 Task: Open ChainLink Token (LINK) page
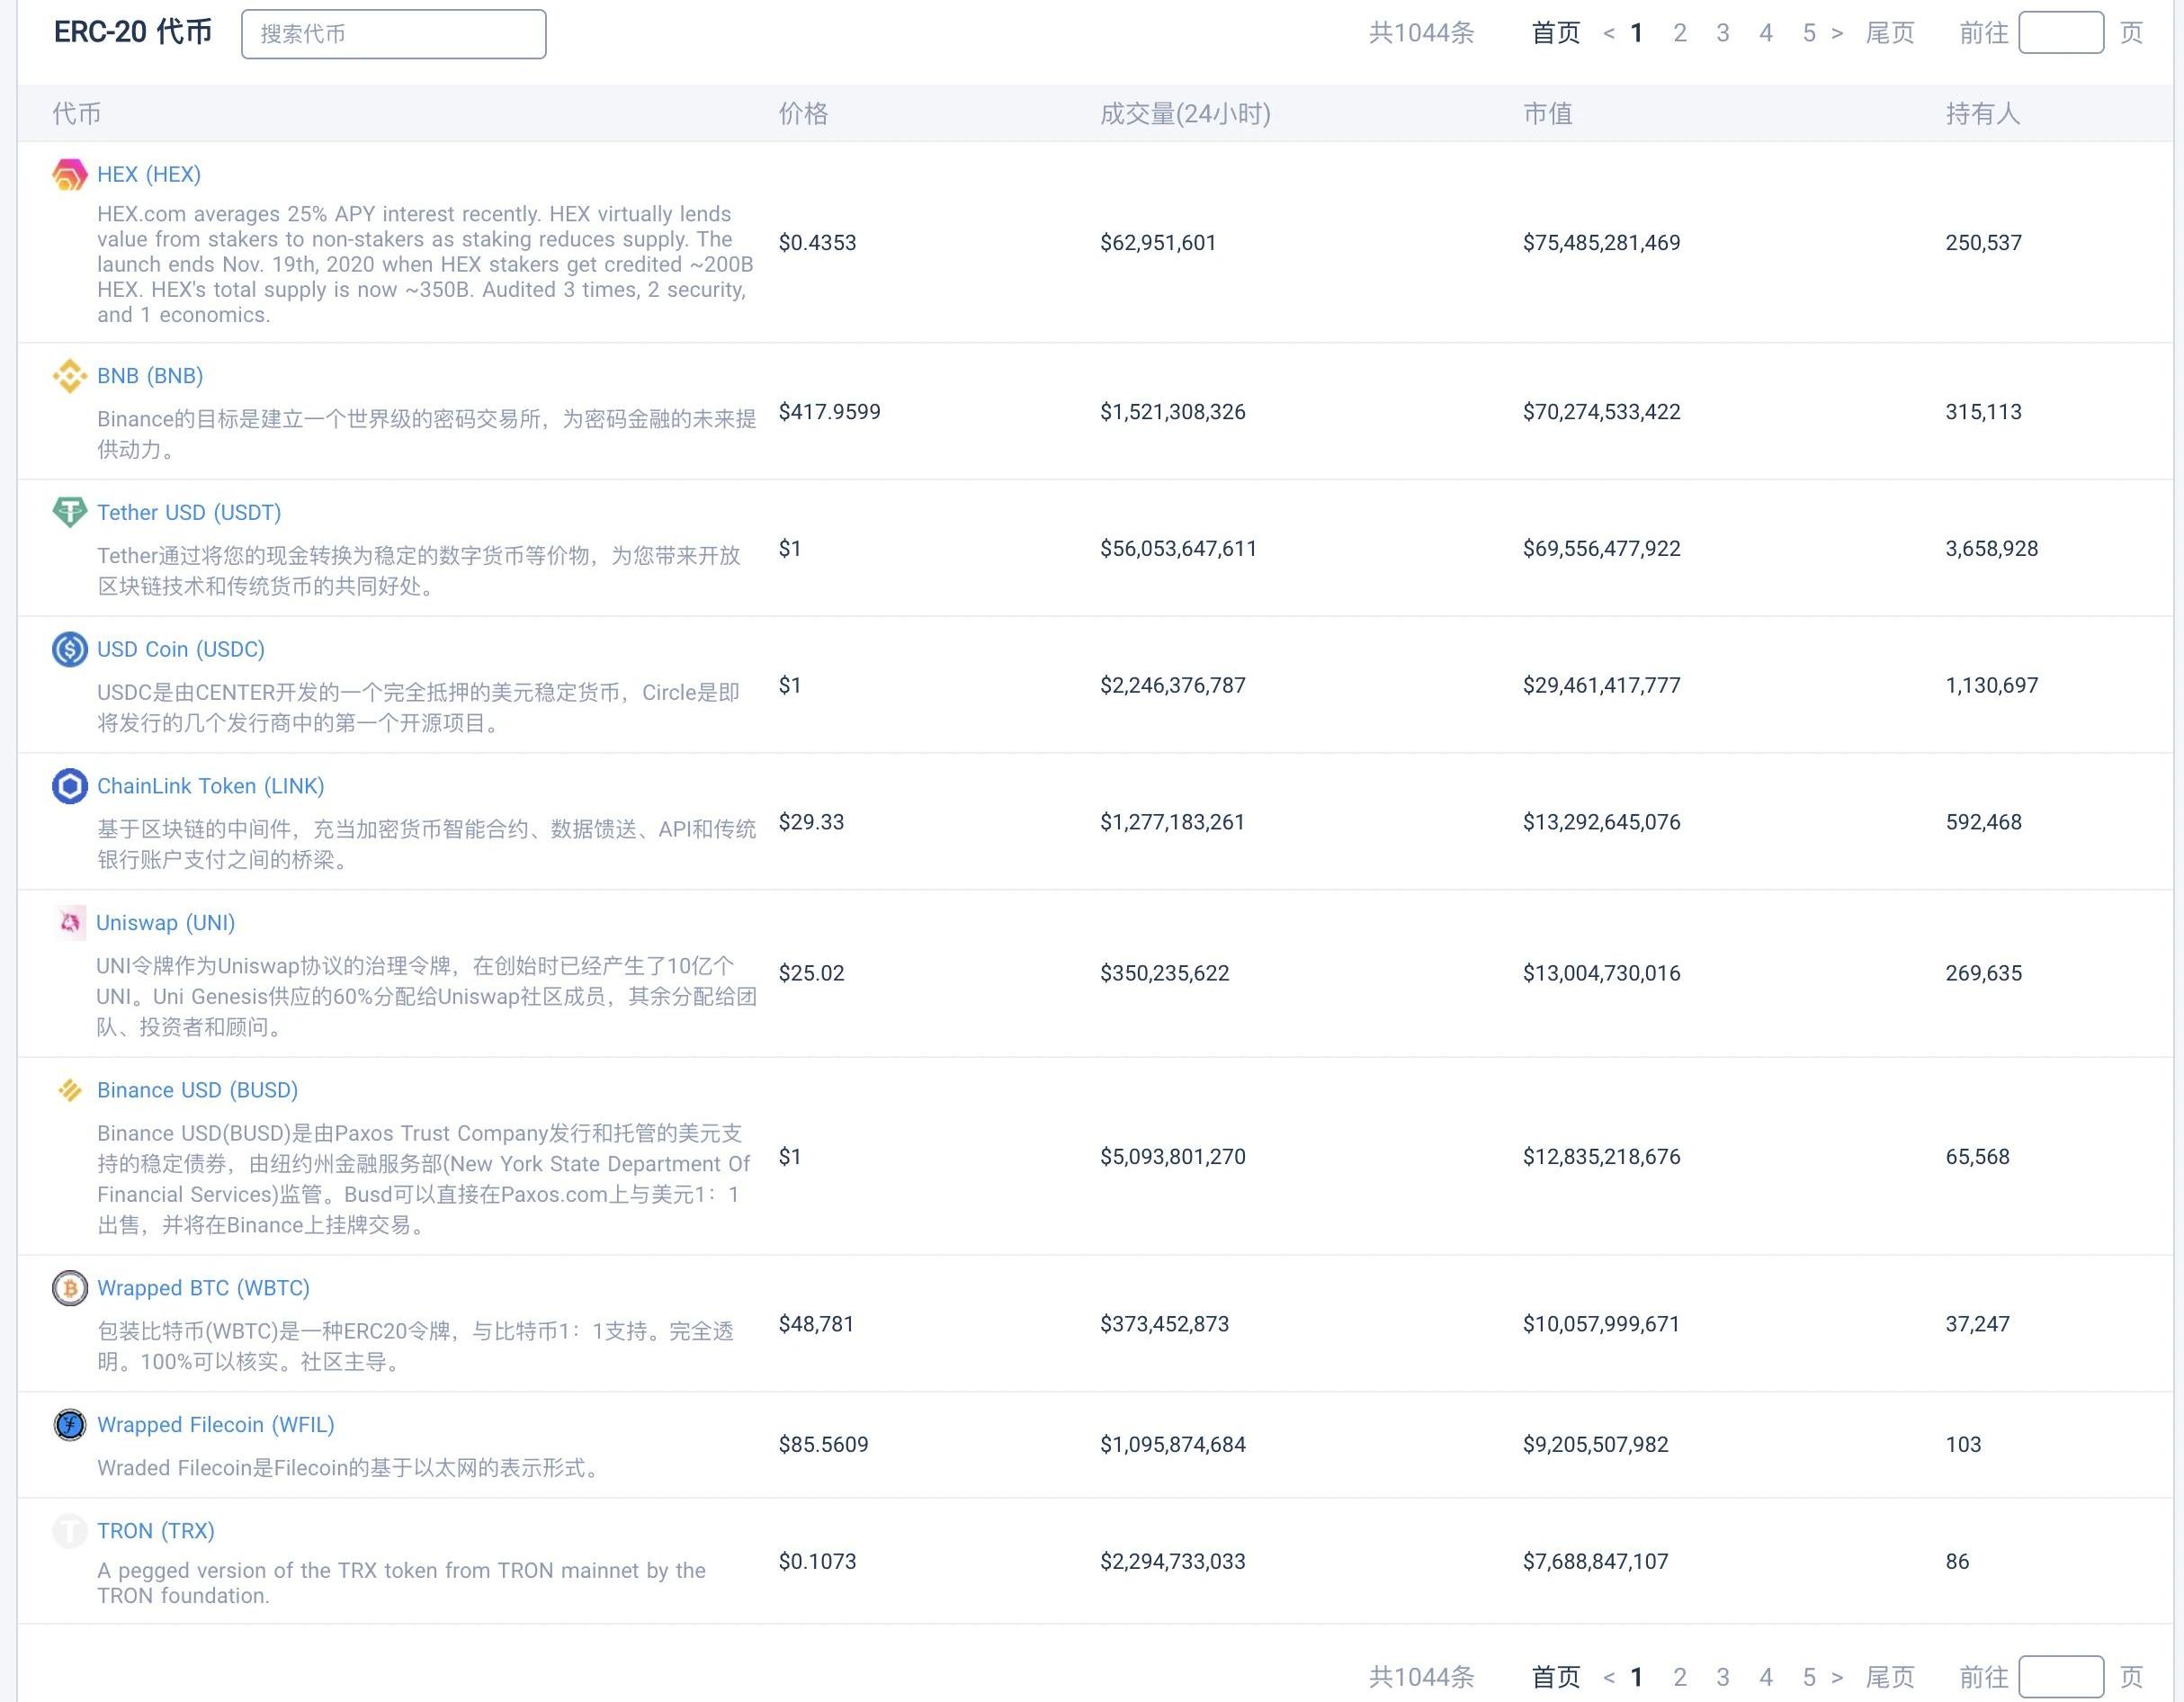tap(211, 786)
